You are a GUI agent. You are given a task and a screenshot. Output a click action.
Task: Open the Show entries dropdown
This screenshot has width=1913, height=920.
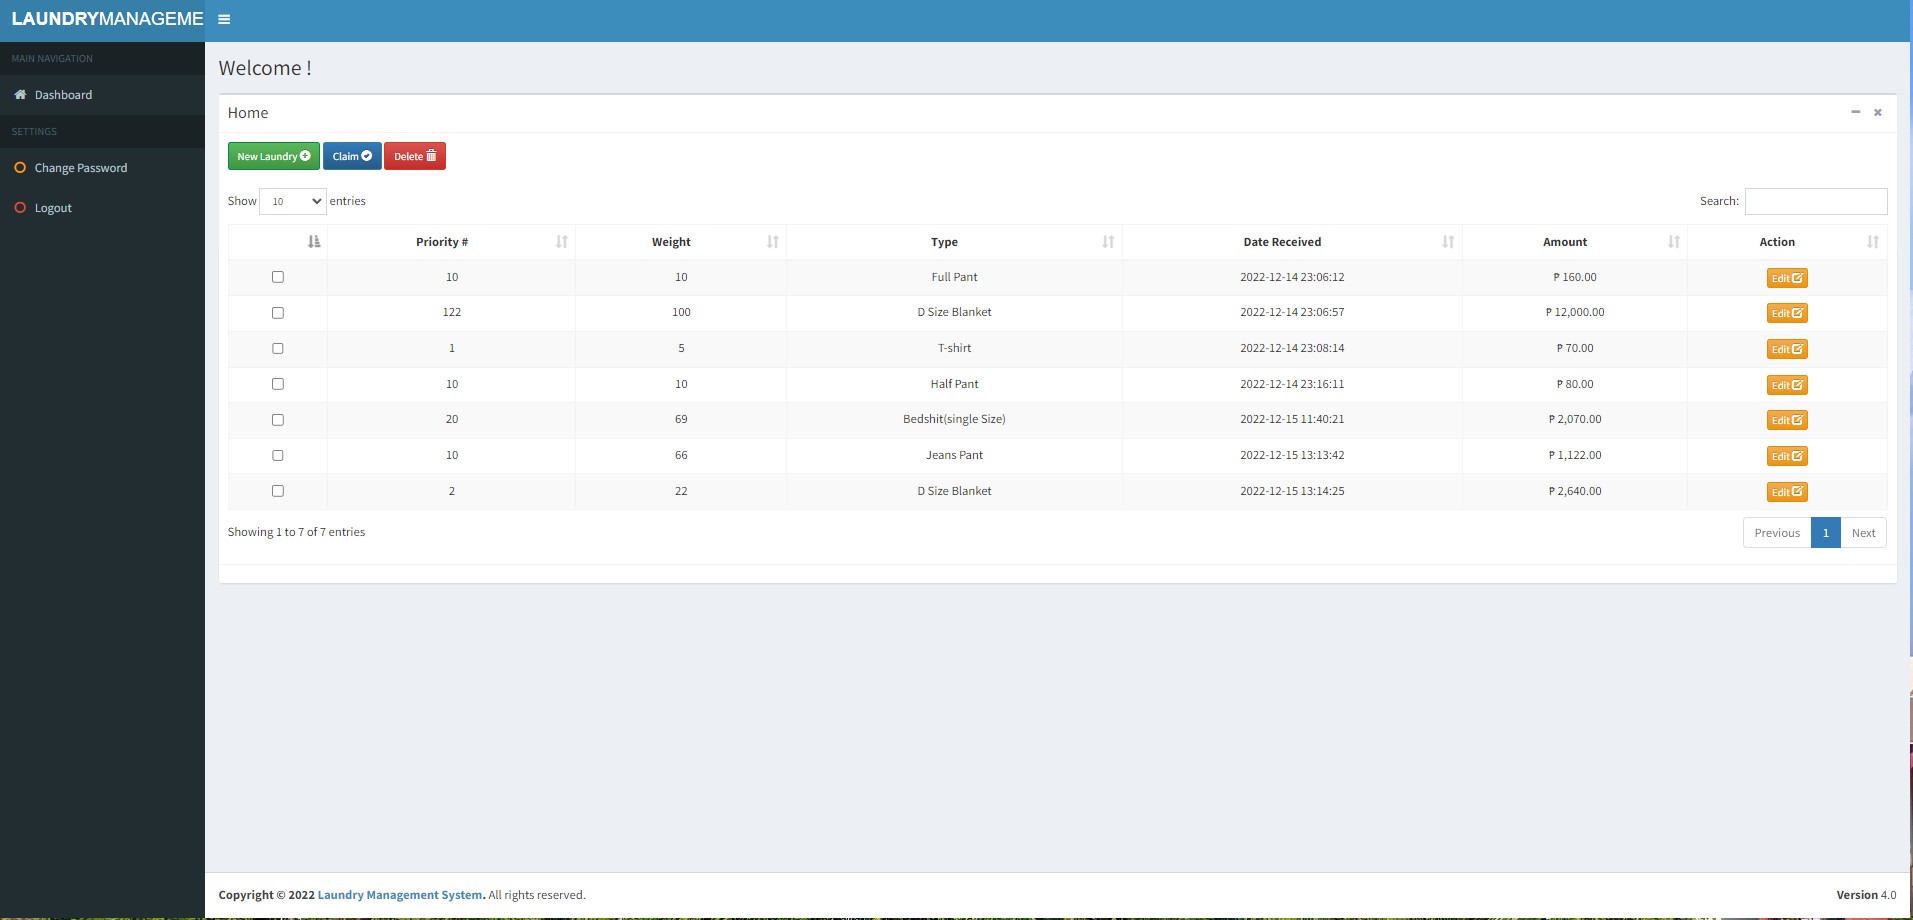click(x=292, y=201)
